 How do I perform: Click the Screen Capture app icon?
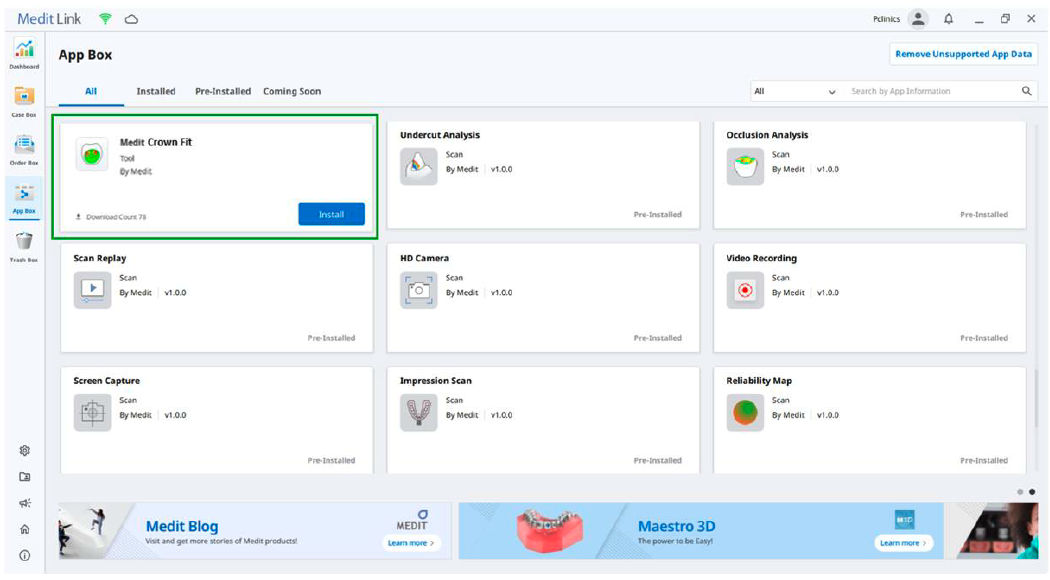click(92, 412)
